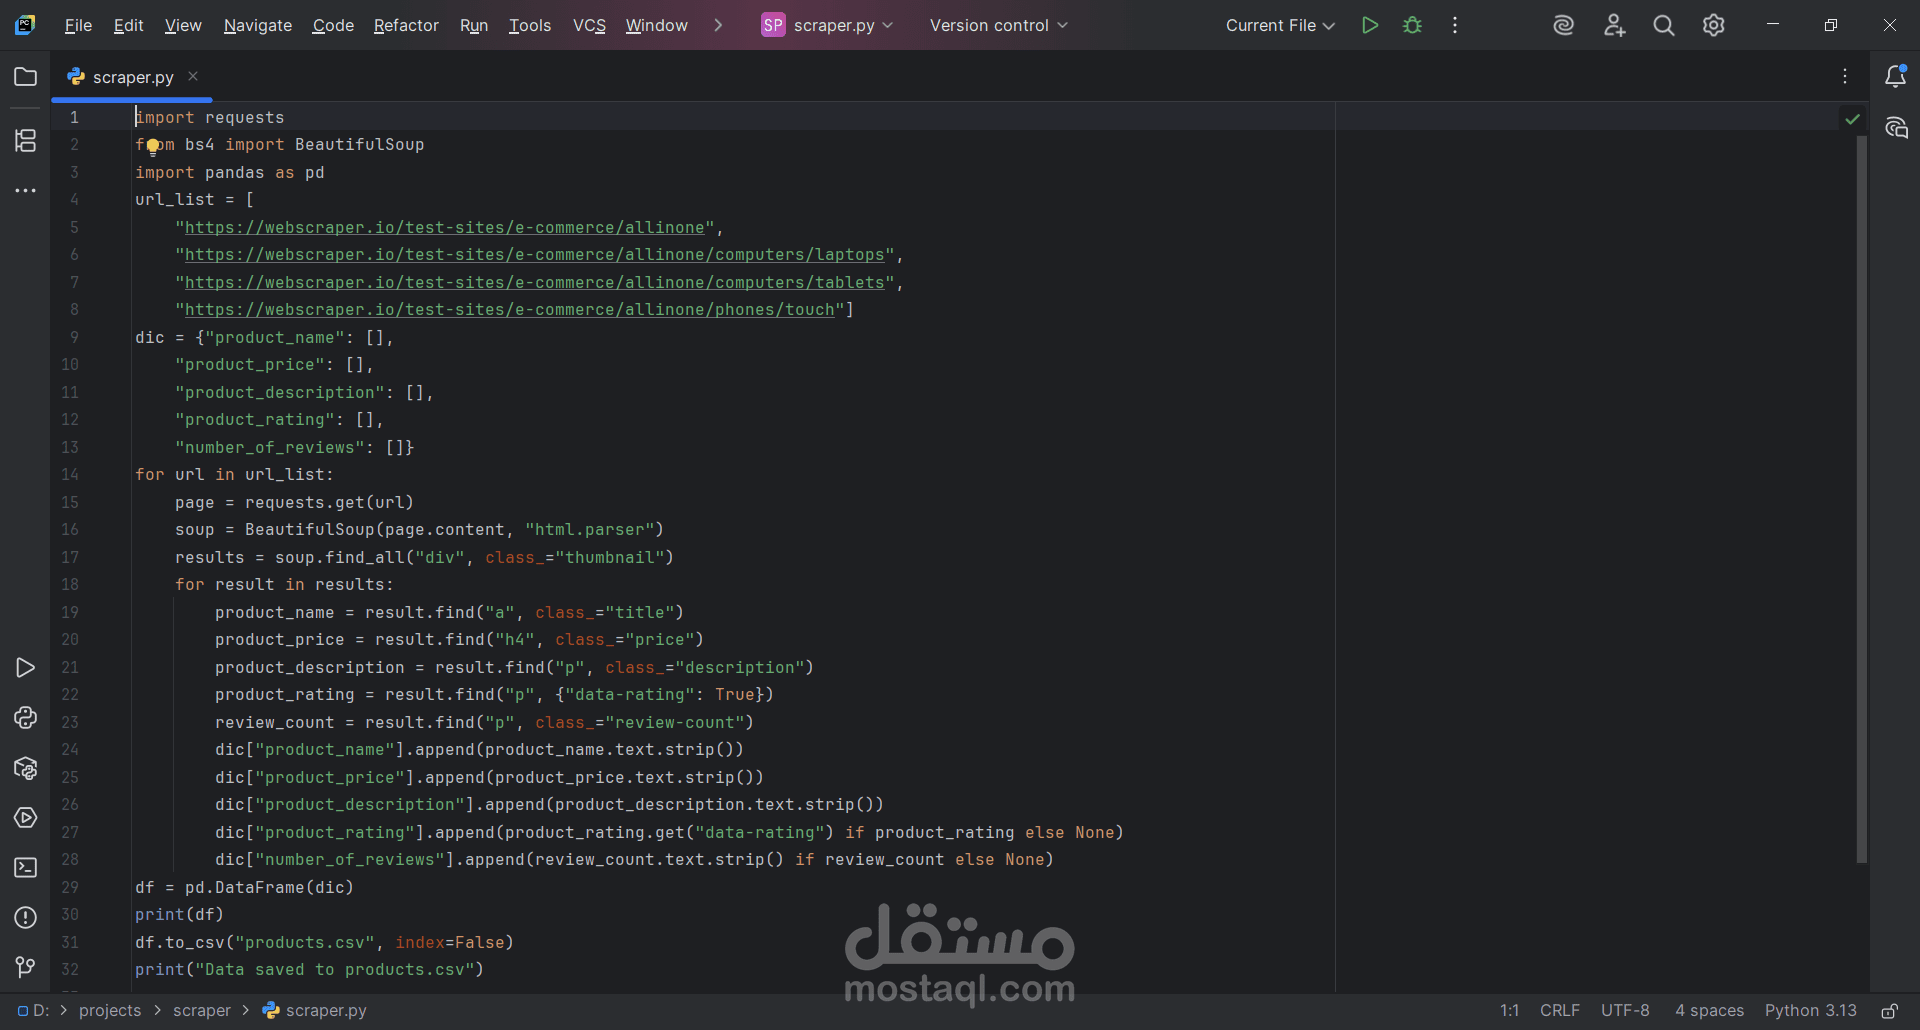Open the Tools menu

(x=530, y=25)
